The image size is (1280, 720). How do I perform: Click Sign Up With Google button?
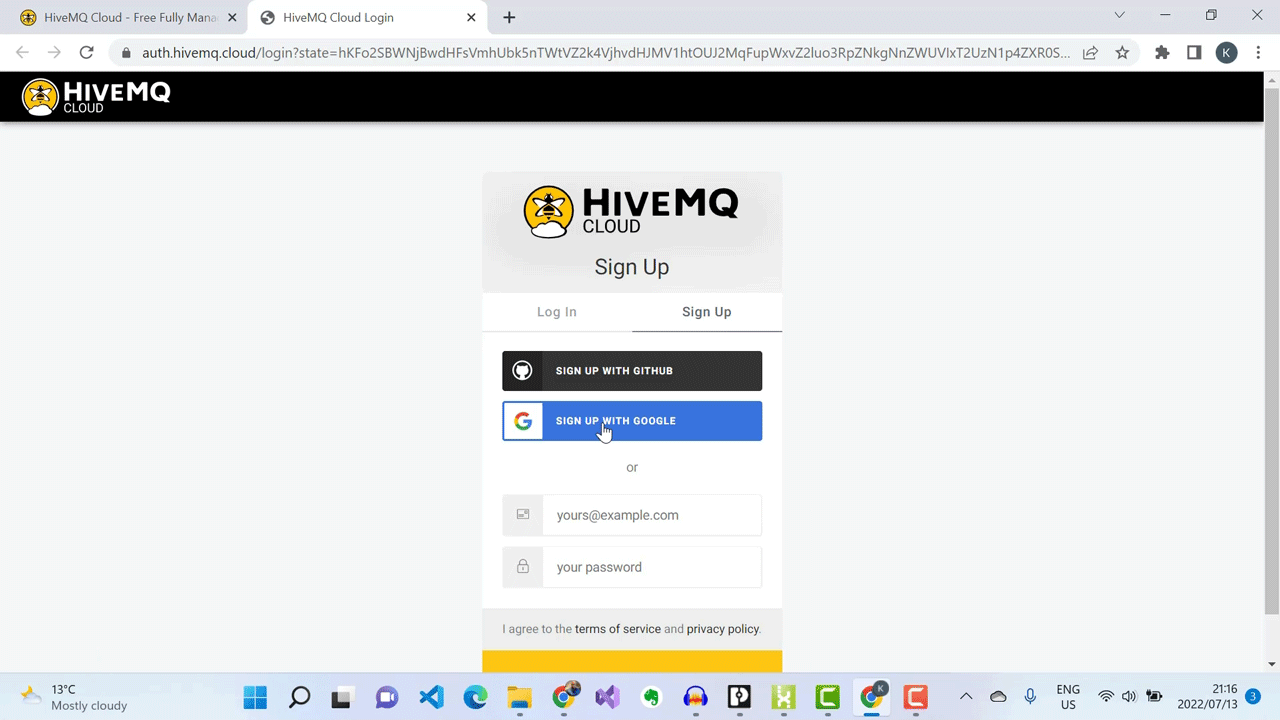(x=632, y=421)
